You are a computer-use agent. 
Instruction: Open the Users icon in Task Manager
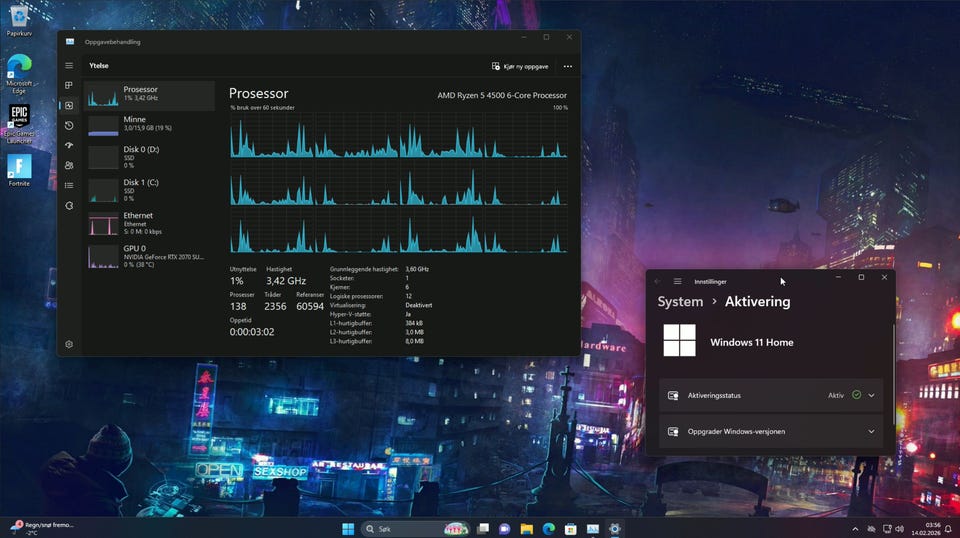(69, 166)
